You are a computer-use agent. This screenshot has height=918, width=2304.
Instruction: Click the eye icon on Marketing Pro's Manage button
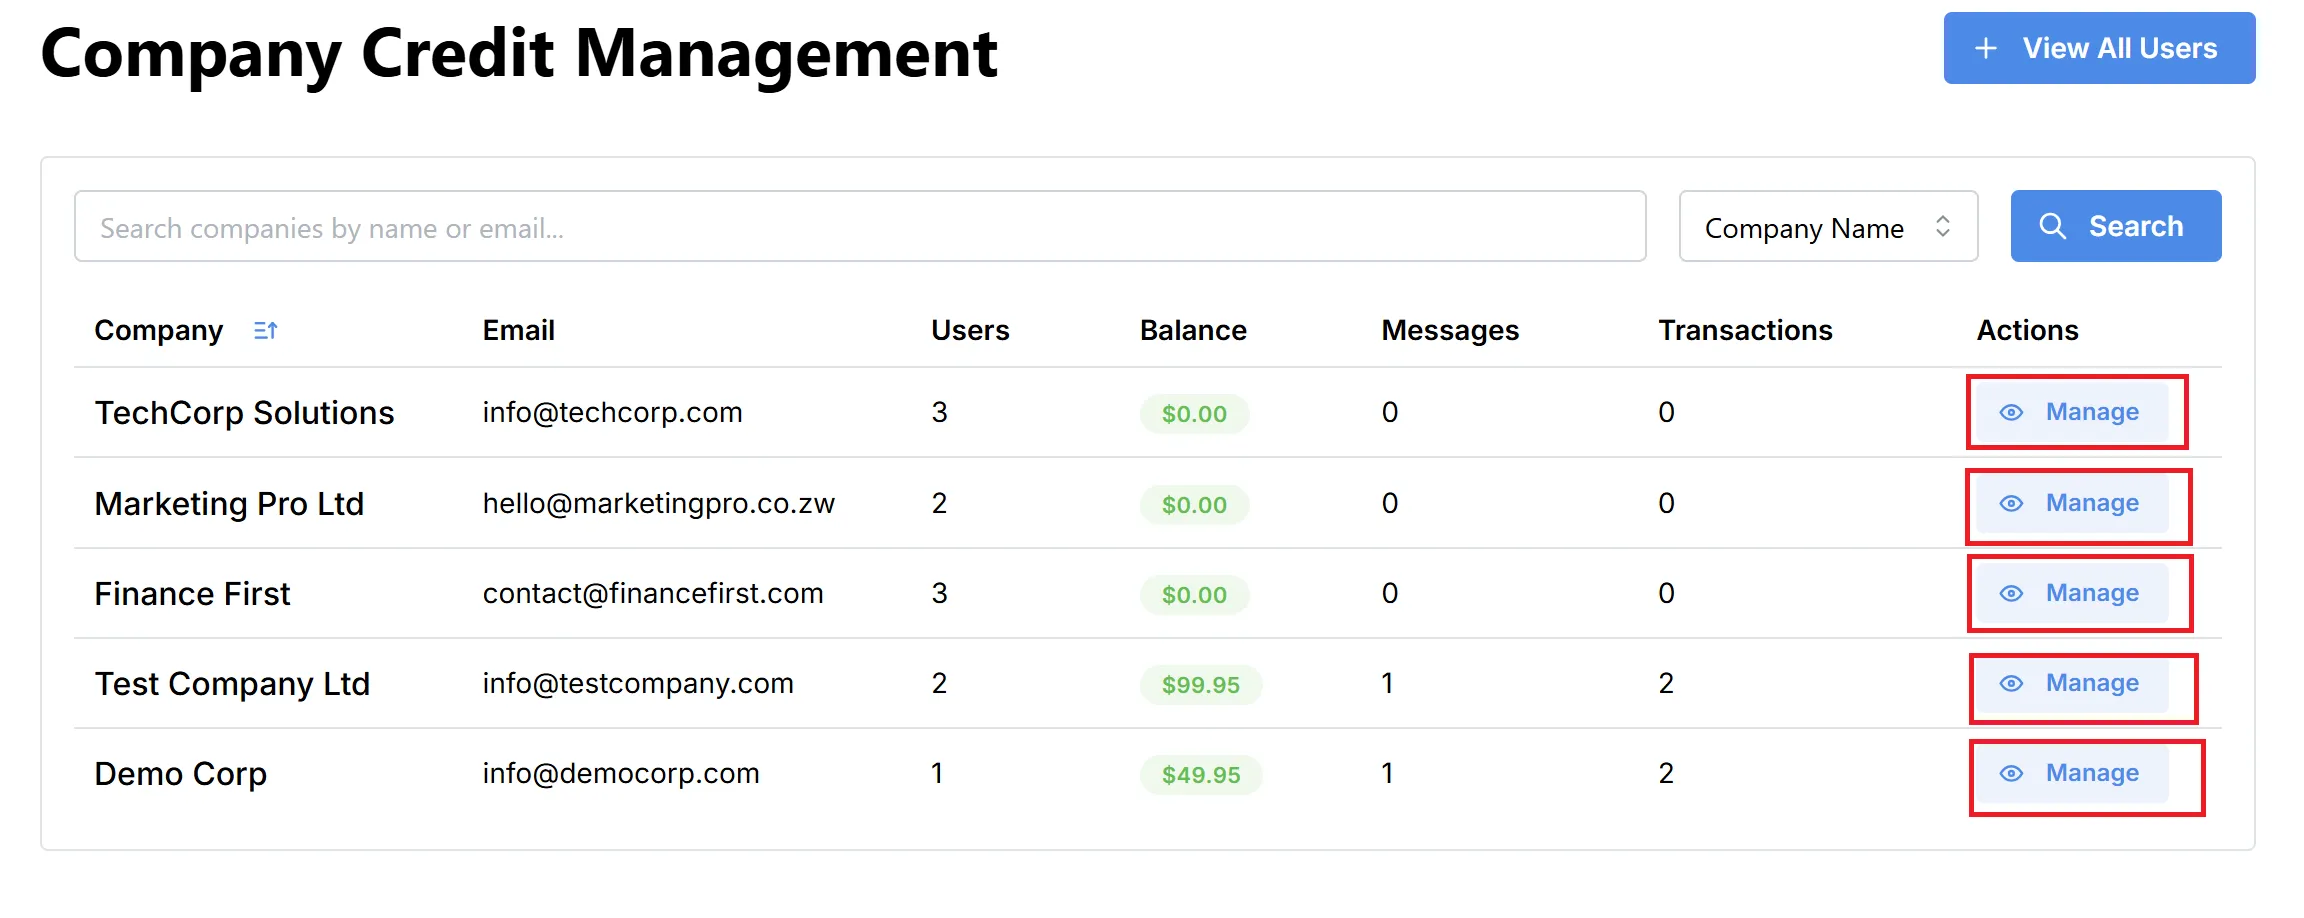click(2013, 504)
